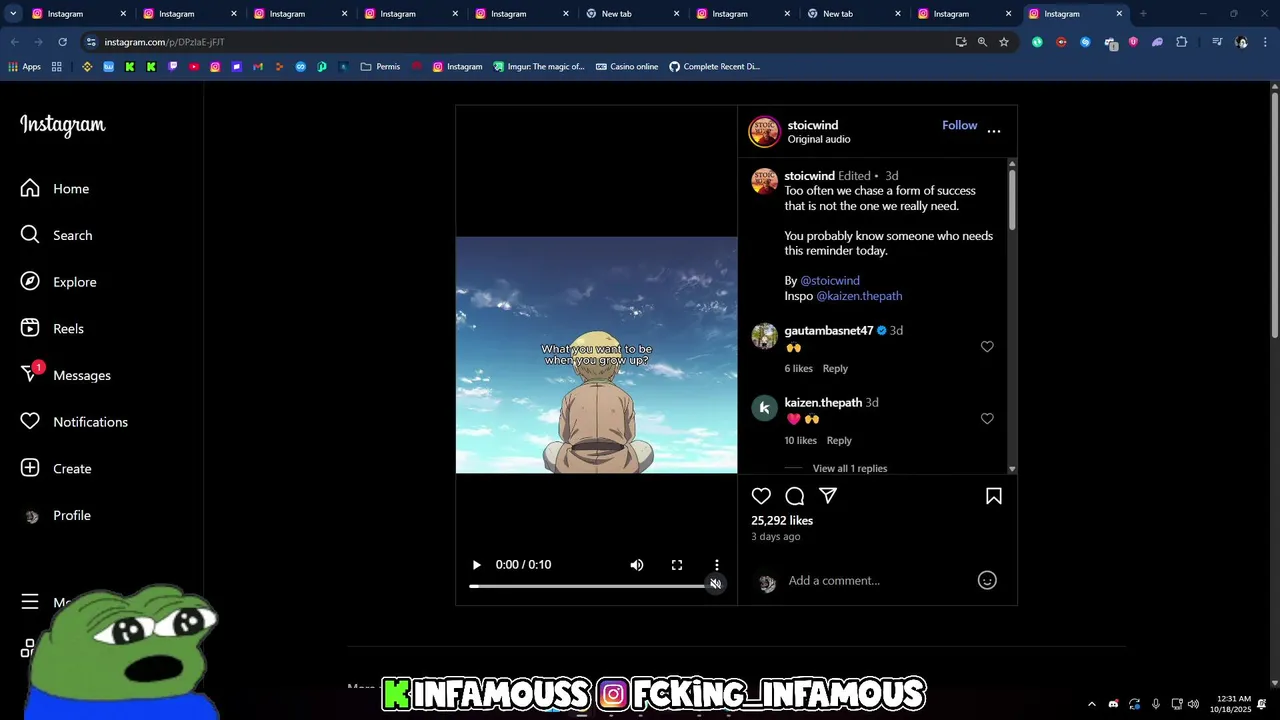Show hidden system tray icons
The width and height of the screenshot is (1280, 720).
pyautogui.click(x=1091, y=704)
